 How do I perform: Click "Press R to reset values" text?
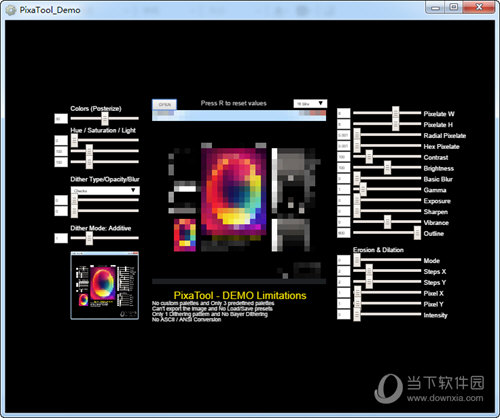pos(234,103)
